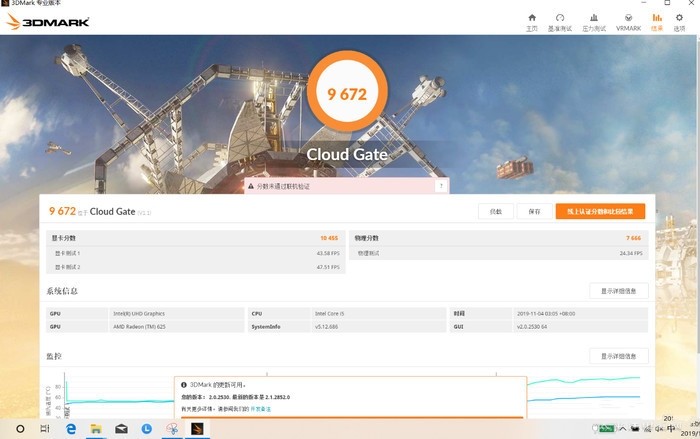Screen dimensions: 700x439
Task: Open Task View on the taskbar
Action: click(45, 429)
